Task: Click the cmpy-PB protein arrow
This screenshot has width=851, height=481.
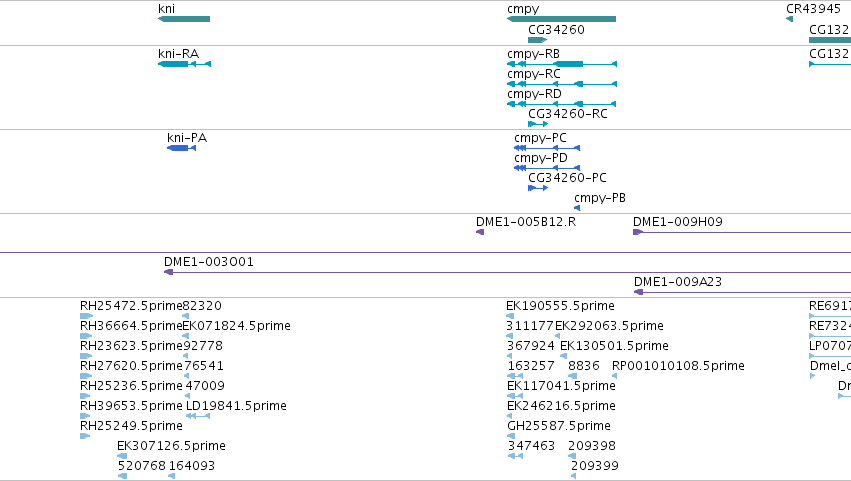Action: 577,208
